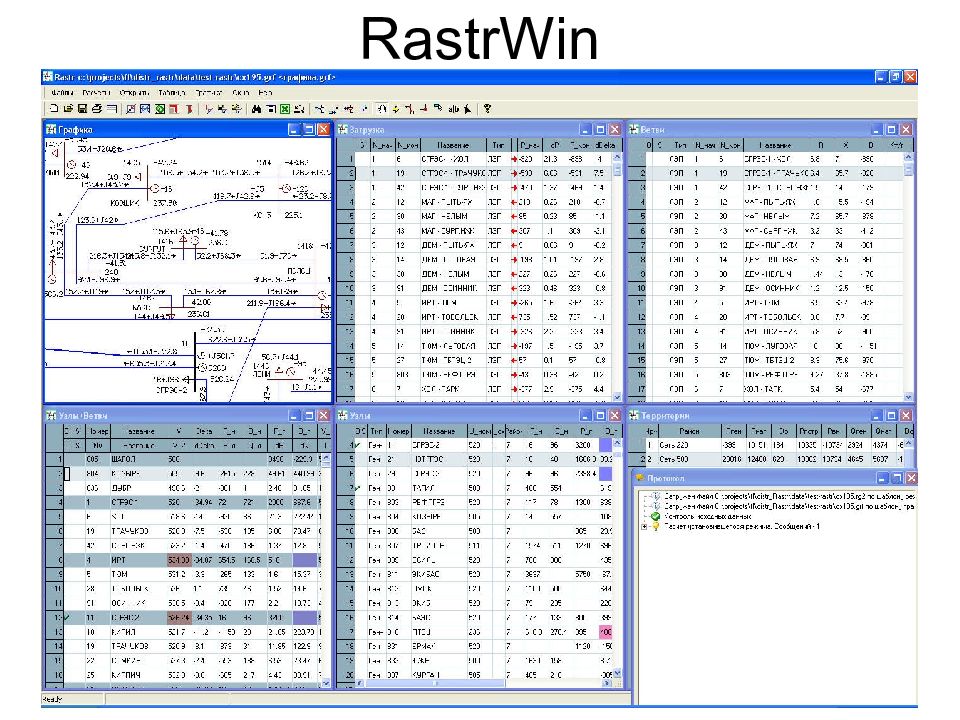Close the Протокол window
Viewport: 960px width, 720px height.
click(x=911, y=478)
